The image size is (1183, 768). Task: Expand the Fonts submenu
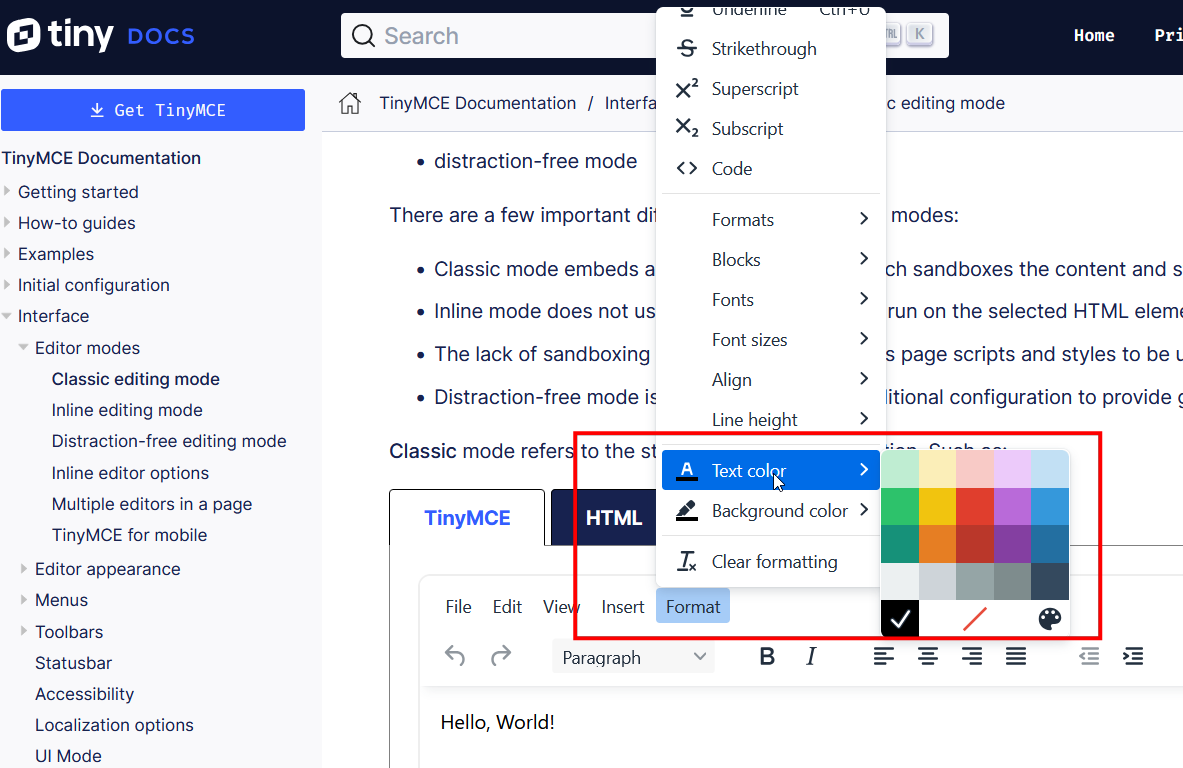771,300
